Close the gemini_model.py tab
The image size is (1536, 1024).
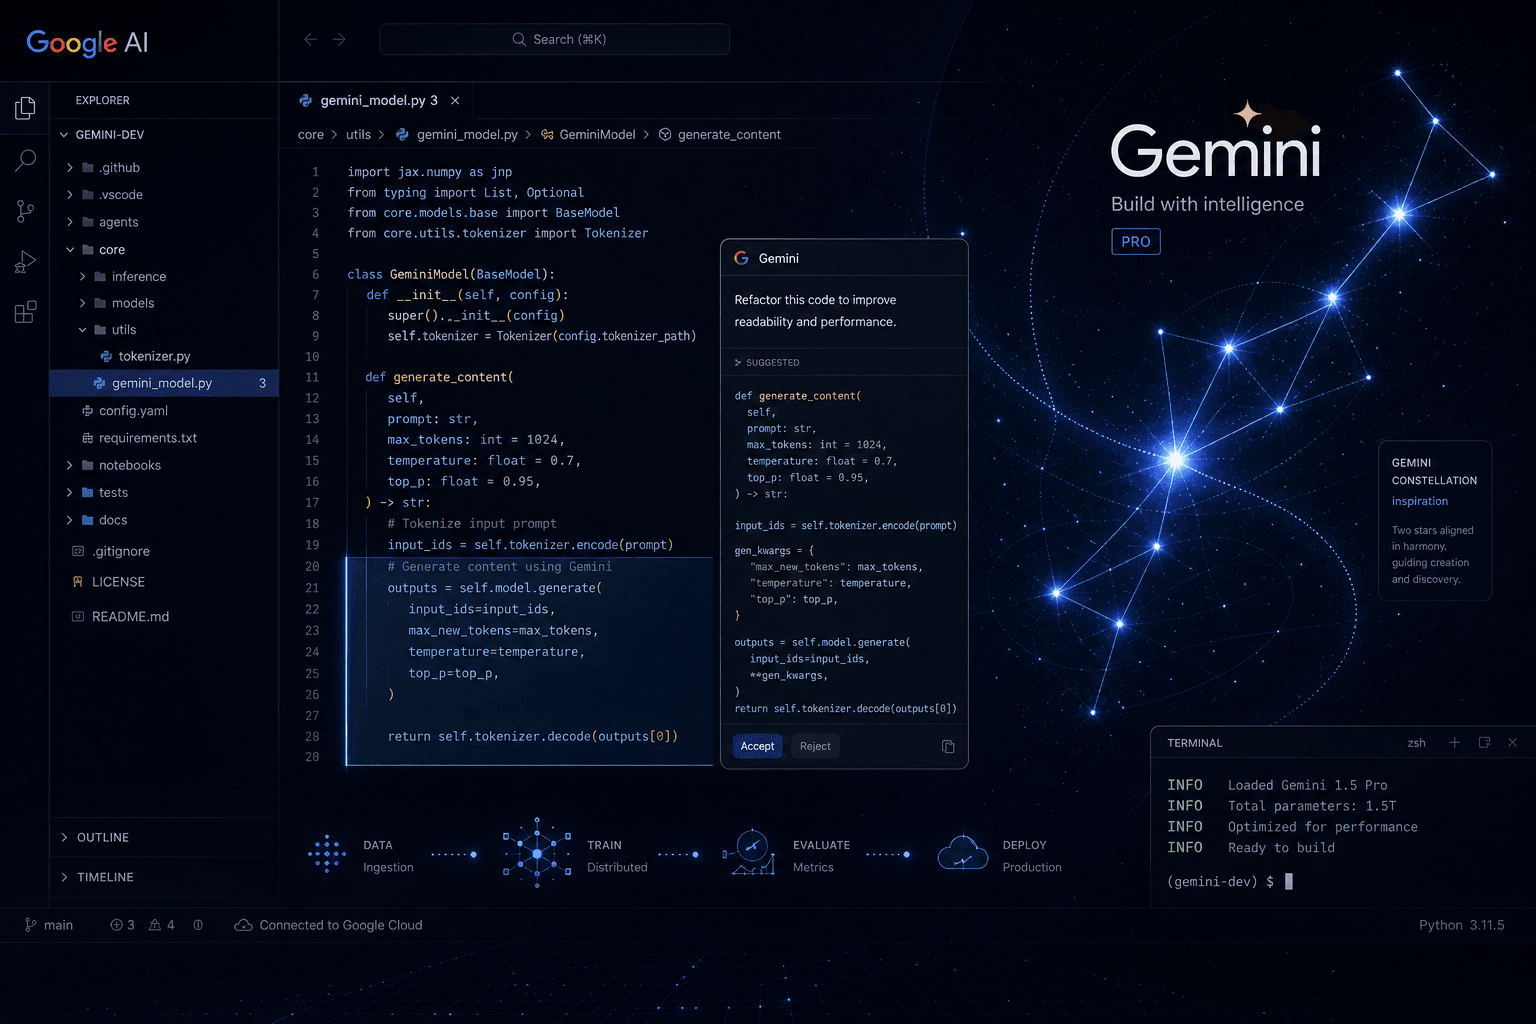tap(455, 100)
